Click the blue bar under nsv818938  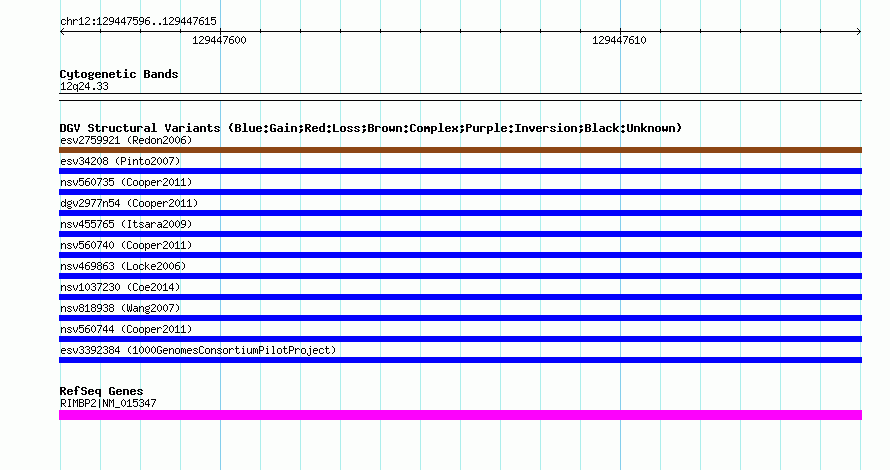460,318
